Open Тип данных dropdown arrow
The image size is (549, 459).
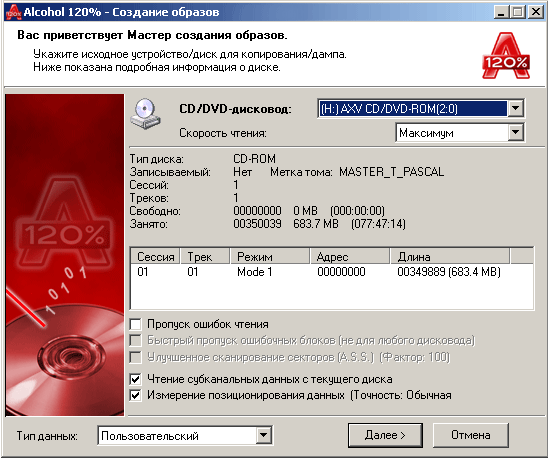click(x=263, y=436)
